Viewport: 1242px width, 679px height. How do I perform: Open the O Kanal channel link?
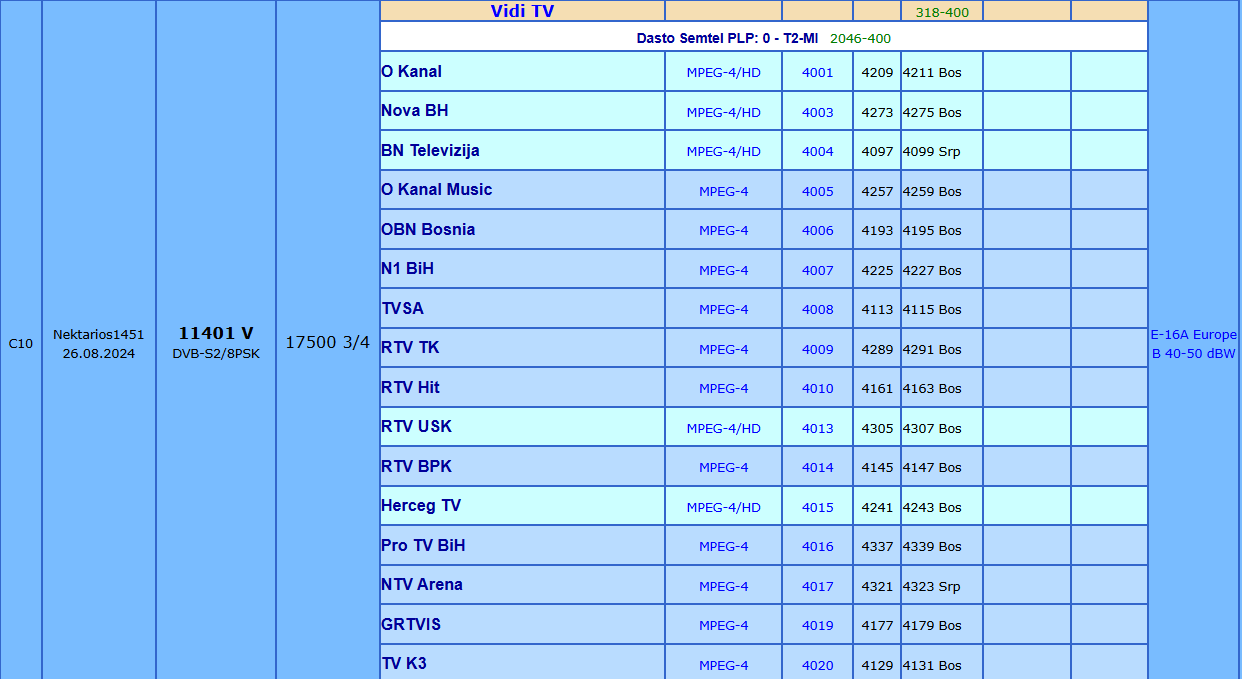click(411, 72)
